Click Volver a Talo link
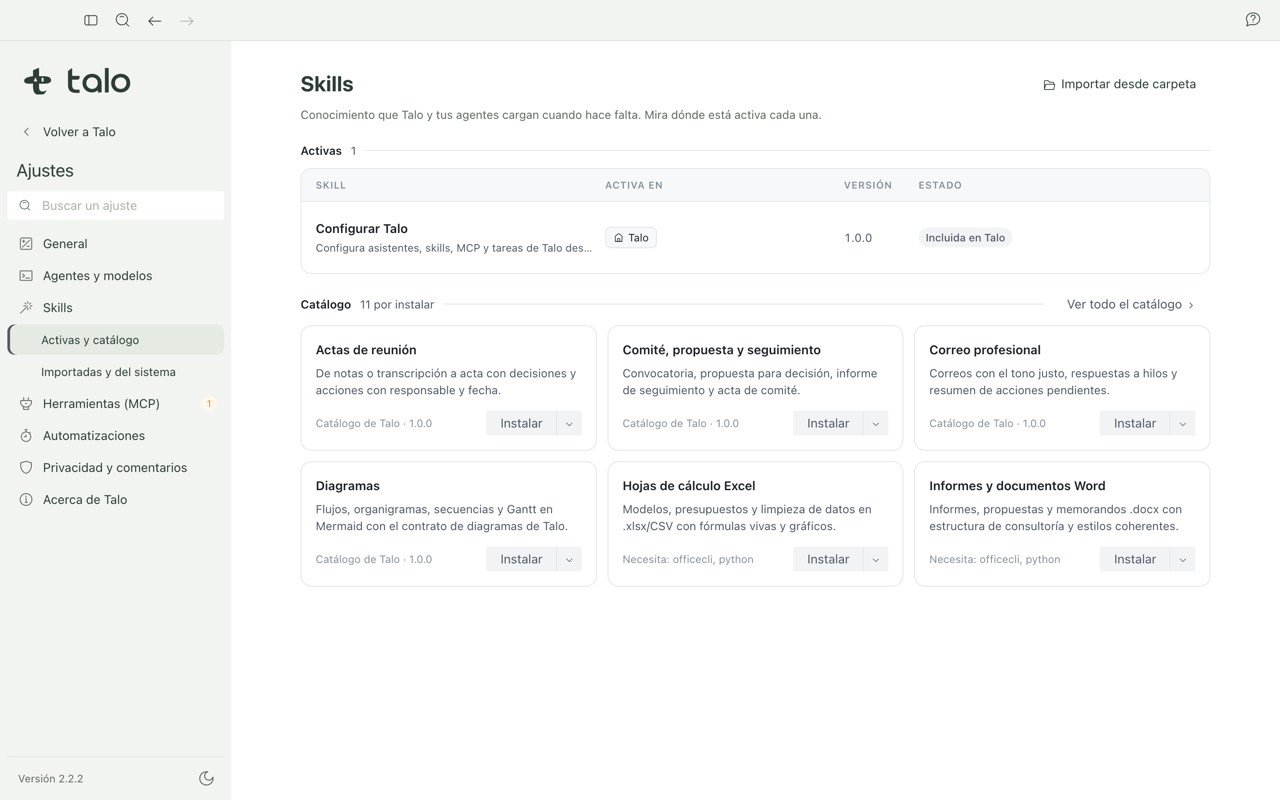 [69, 132]
